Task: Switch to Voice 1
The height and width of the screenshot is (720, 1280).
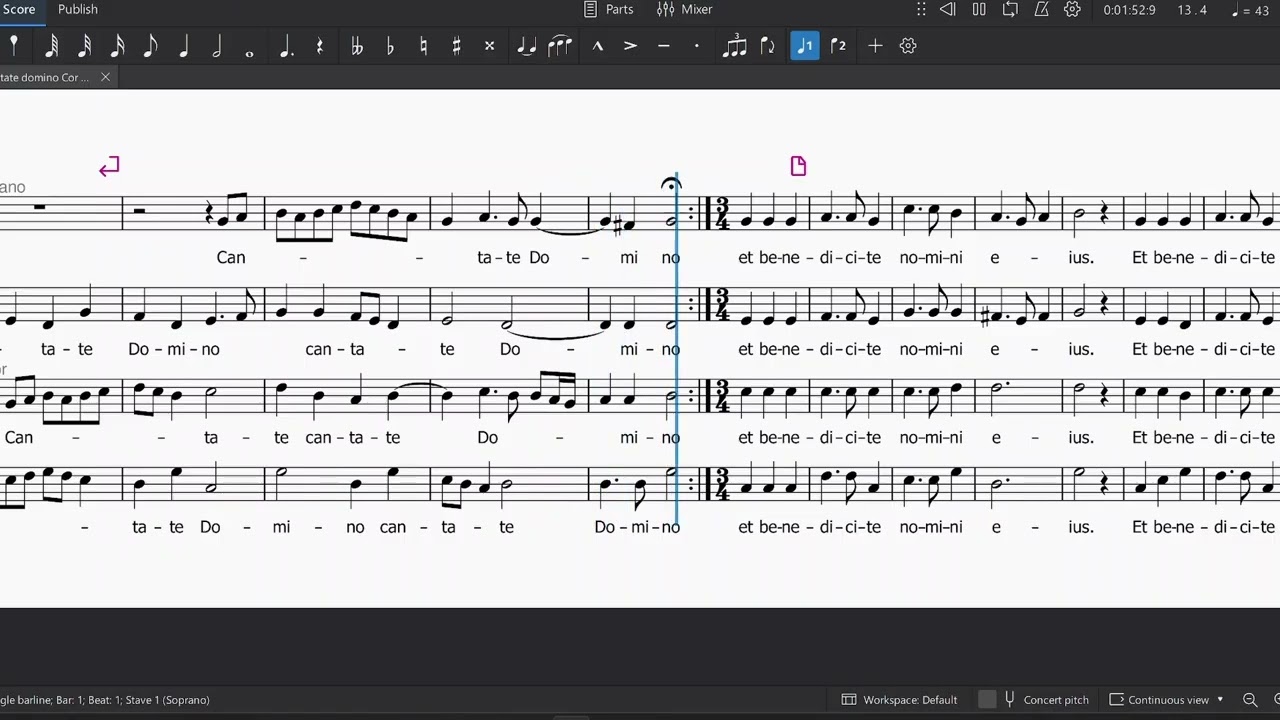Action: (x=805, y=45)
